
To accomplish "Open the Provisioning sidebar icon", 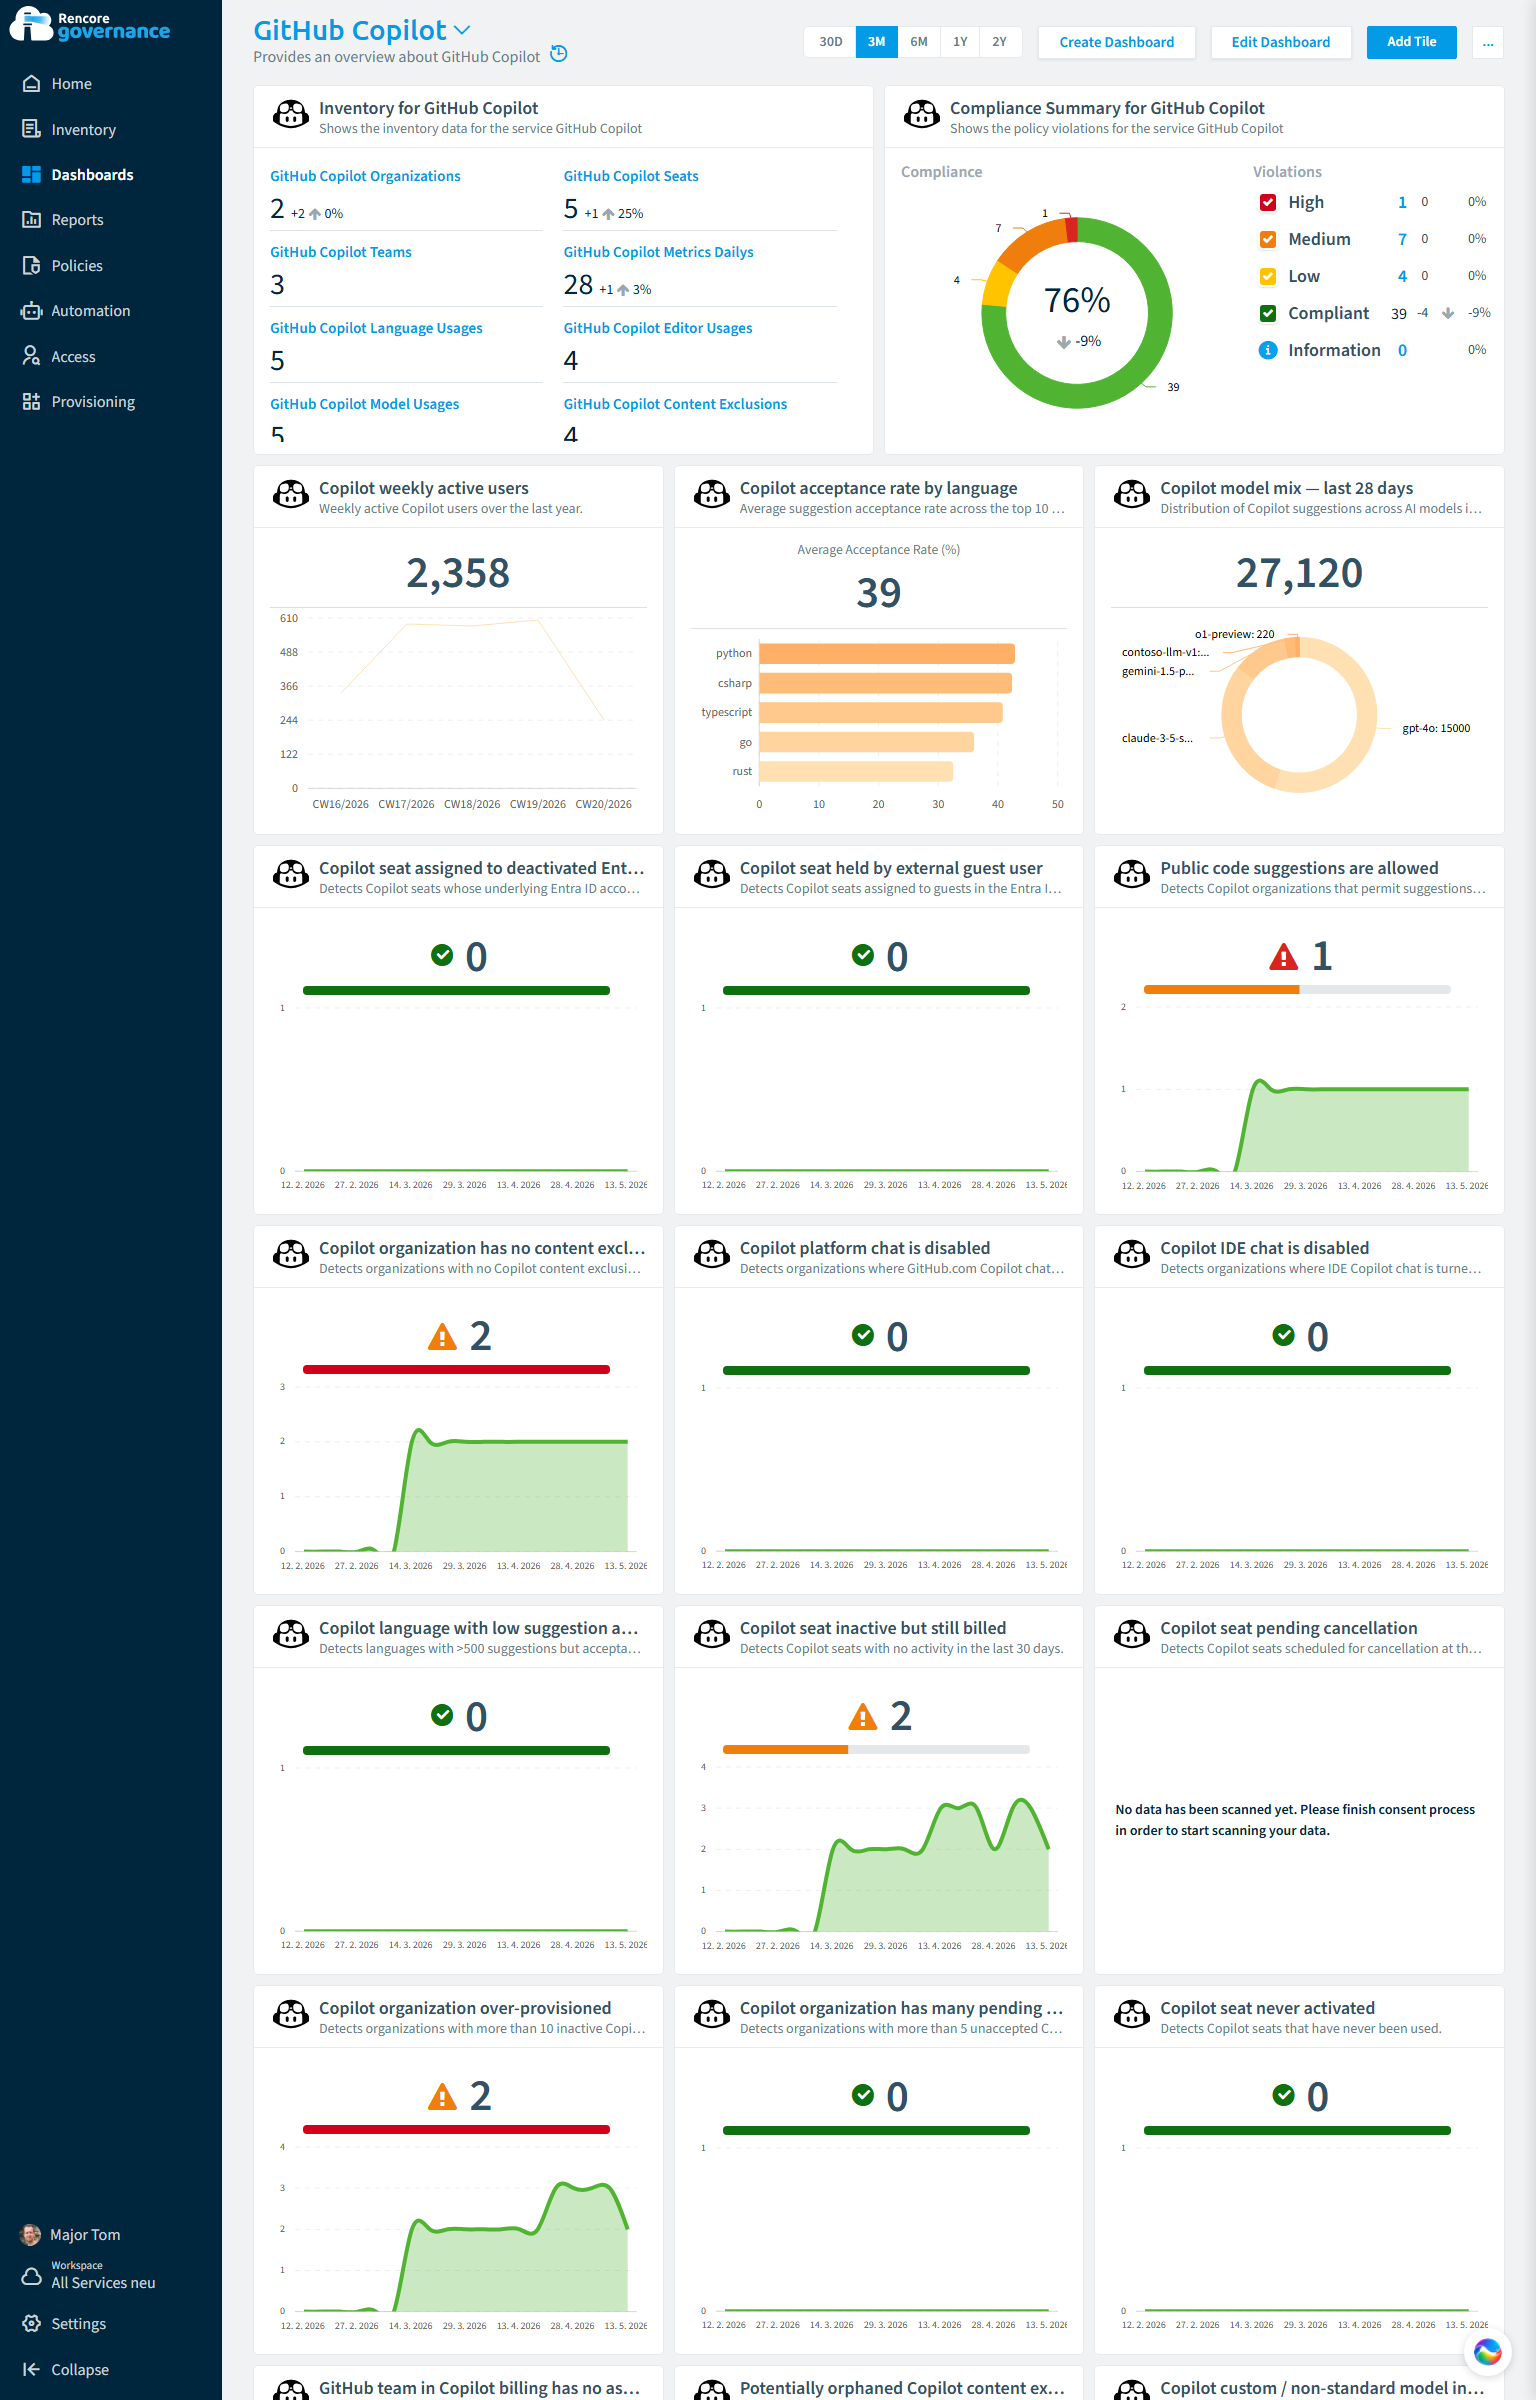I will 31,401.
